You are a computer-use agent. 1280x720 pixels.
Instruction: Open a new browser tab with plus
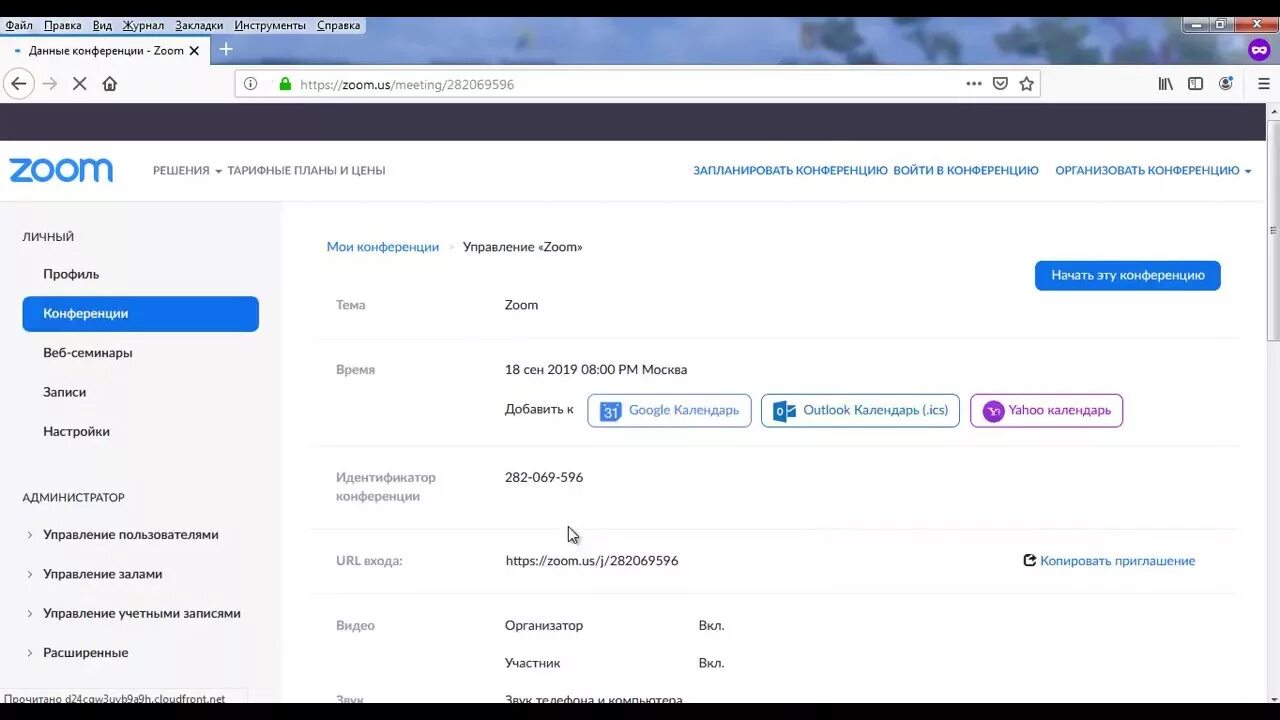pos(226,49)
